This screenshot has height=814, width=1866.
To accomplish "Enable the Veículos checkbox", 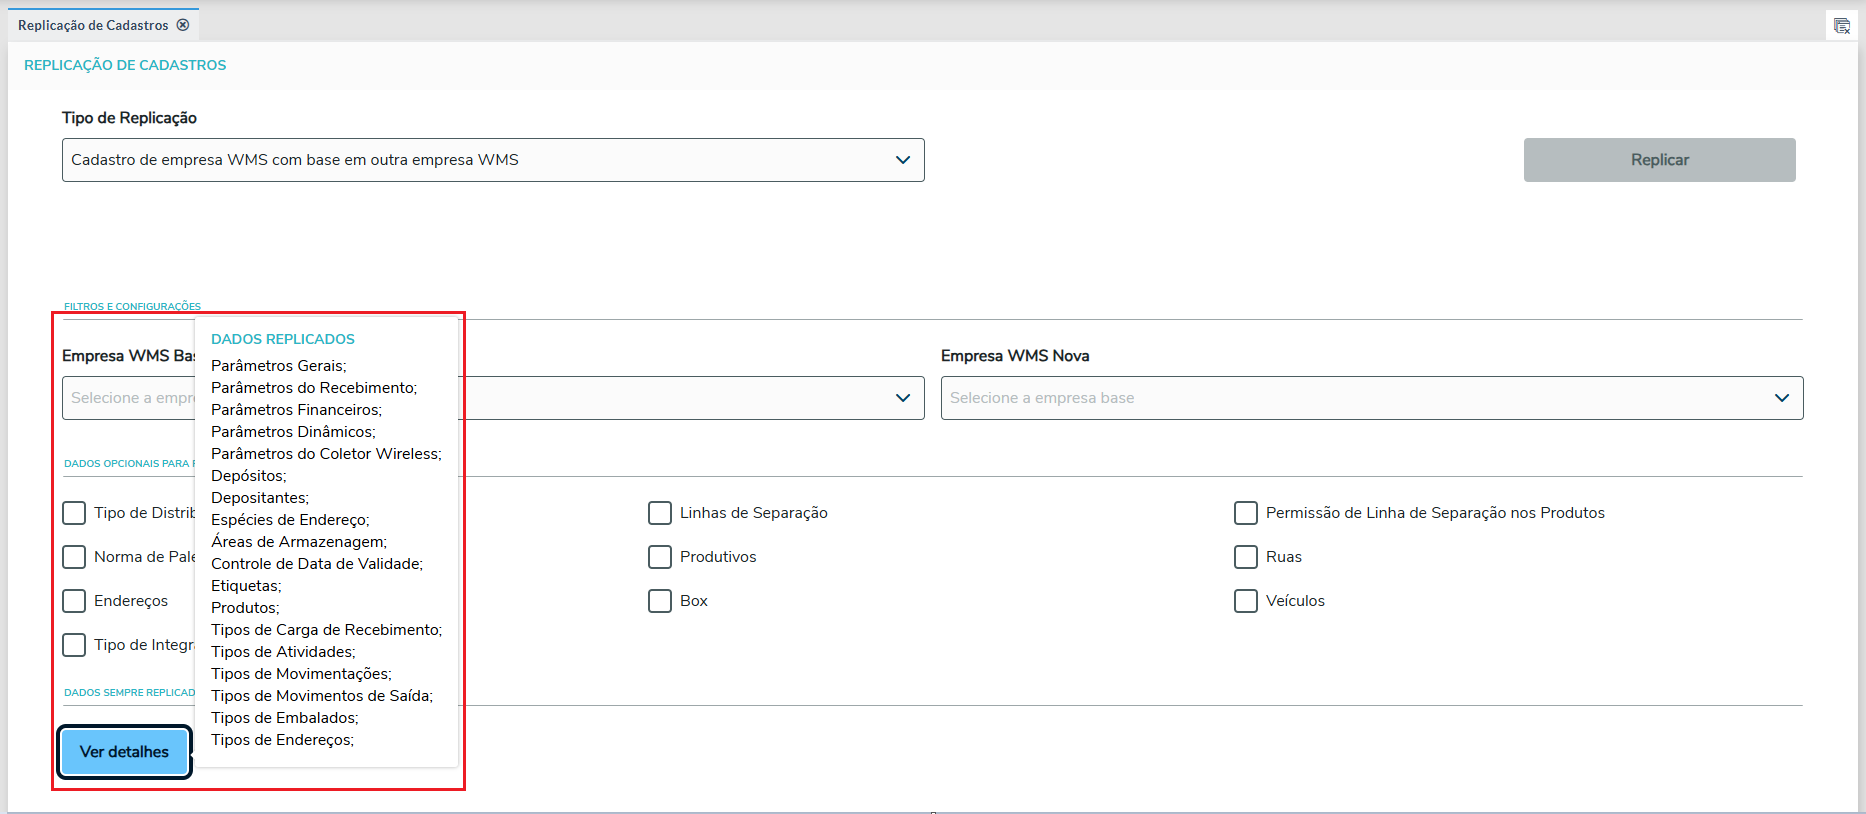I will 1246,601.
